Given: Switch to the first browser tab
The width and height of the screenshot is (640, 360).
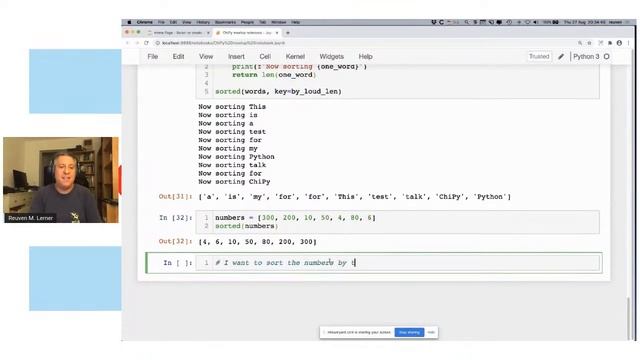Looking at the screenshot, I should point(178,33).
